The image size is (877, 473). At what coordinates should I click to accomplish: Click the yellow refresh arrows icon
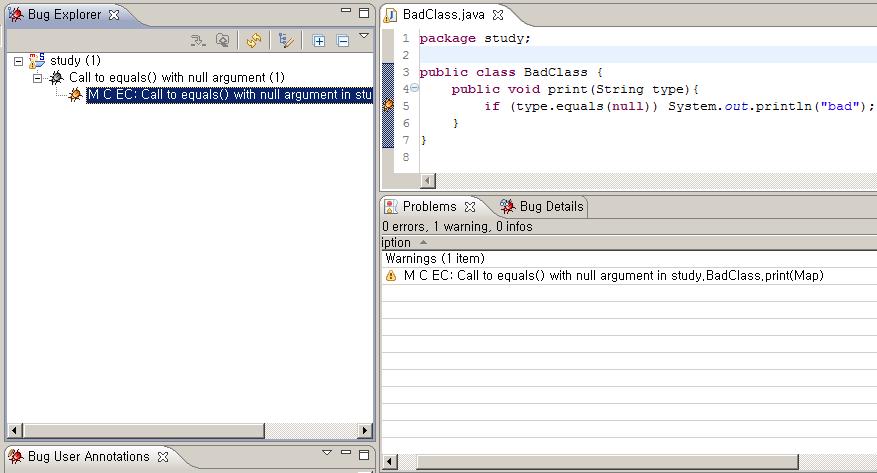click(x=254, y=40)
